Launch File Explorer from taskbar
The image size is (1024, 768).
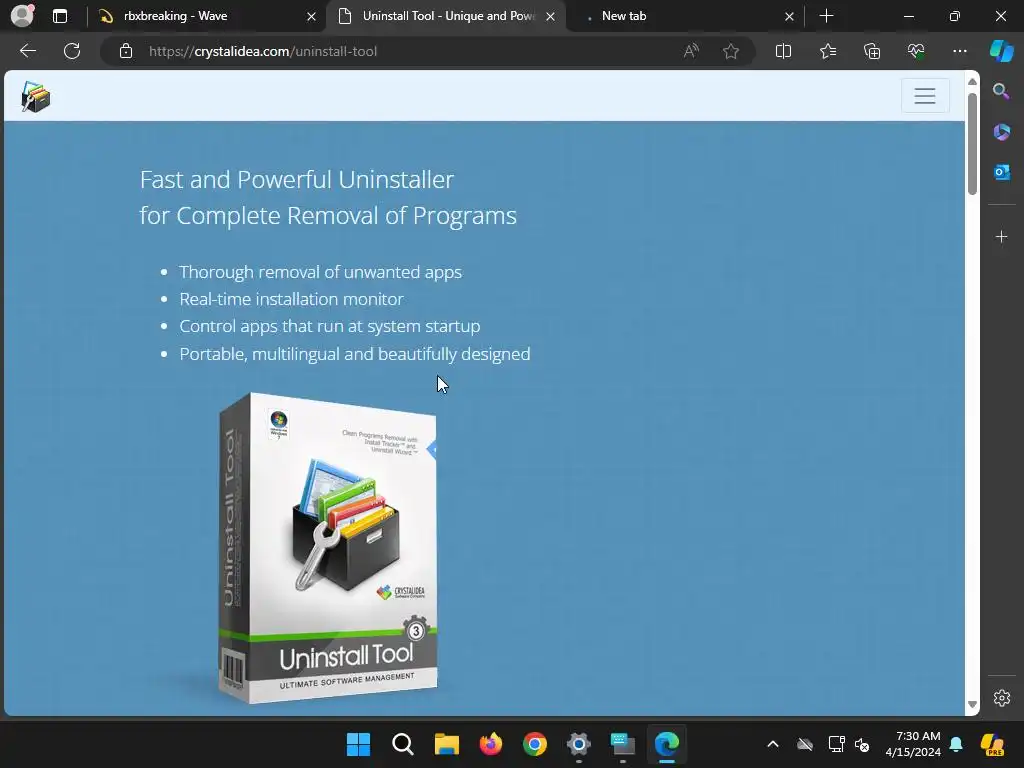point(447,744)
